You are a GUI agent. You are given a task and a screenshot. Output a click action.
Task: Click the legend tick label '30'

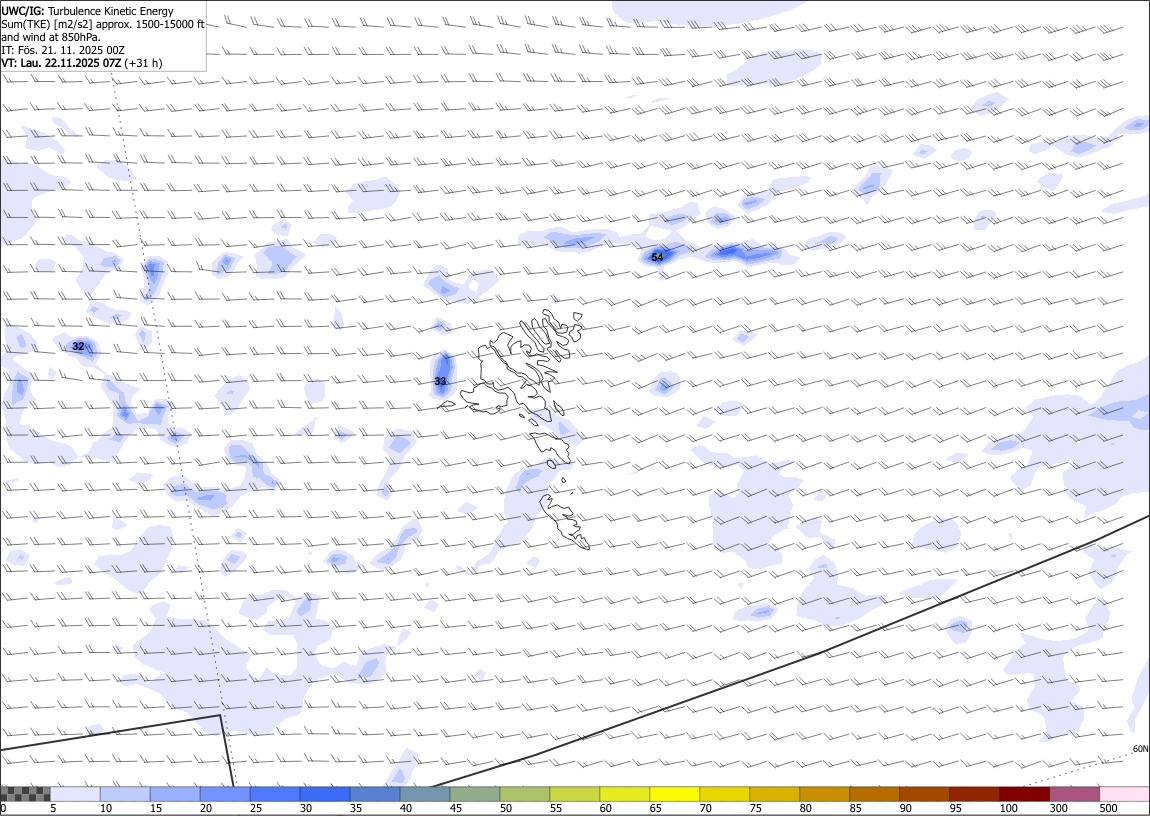306,808
